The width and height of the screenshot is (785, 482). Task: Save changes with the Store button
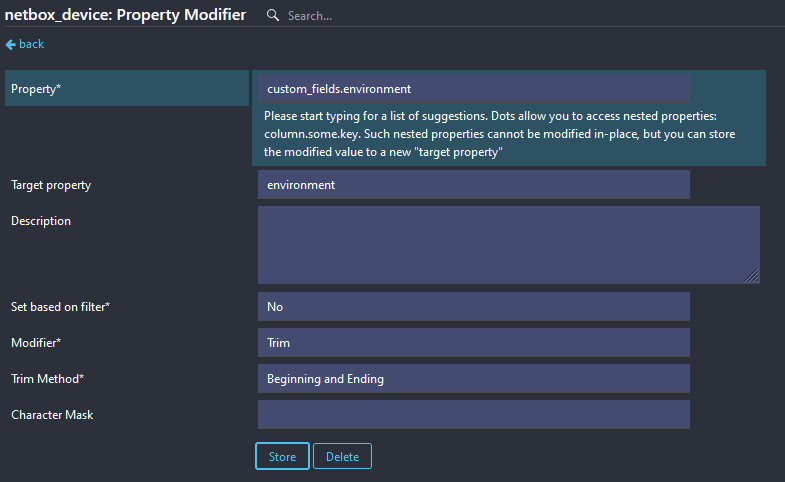[282, 456]
